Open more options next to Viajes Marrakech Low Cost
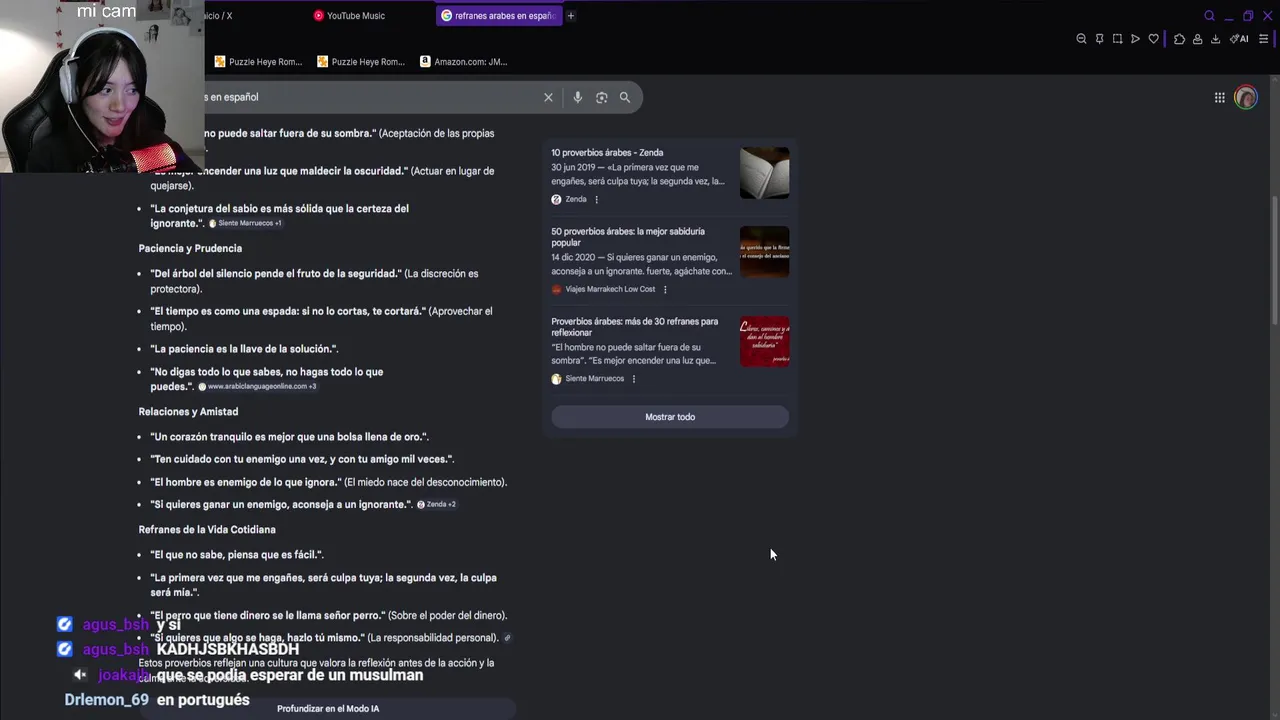Screen dimensions: 1280x720 (x=665, y=289)
